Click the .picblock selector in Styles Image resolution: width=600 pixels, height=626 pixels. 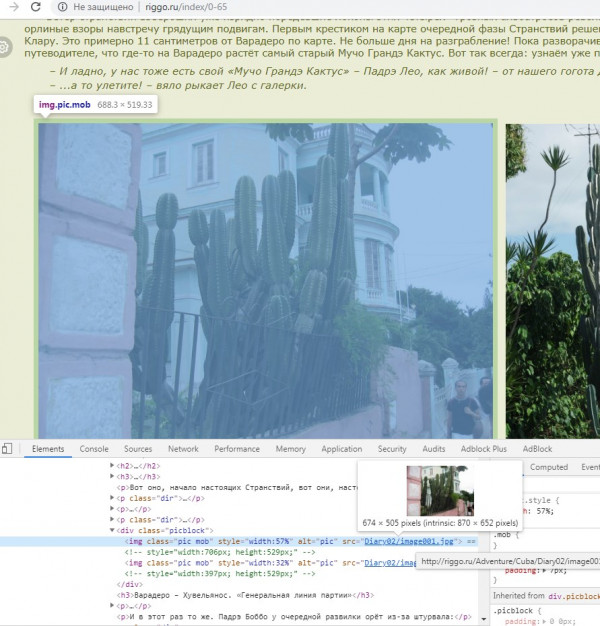515,610
